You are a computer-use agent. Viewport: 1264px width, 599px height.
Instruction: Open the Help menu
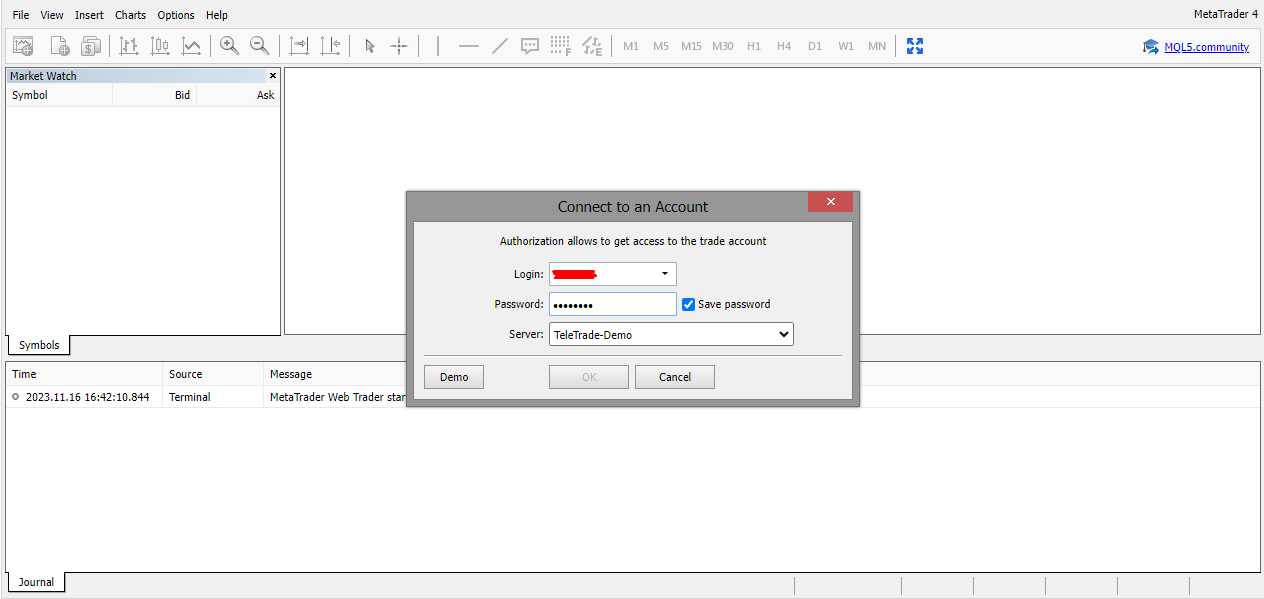pyautogui.click(x=217, y=15)
